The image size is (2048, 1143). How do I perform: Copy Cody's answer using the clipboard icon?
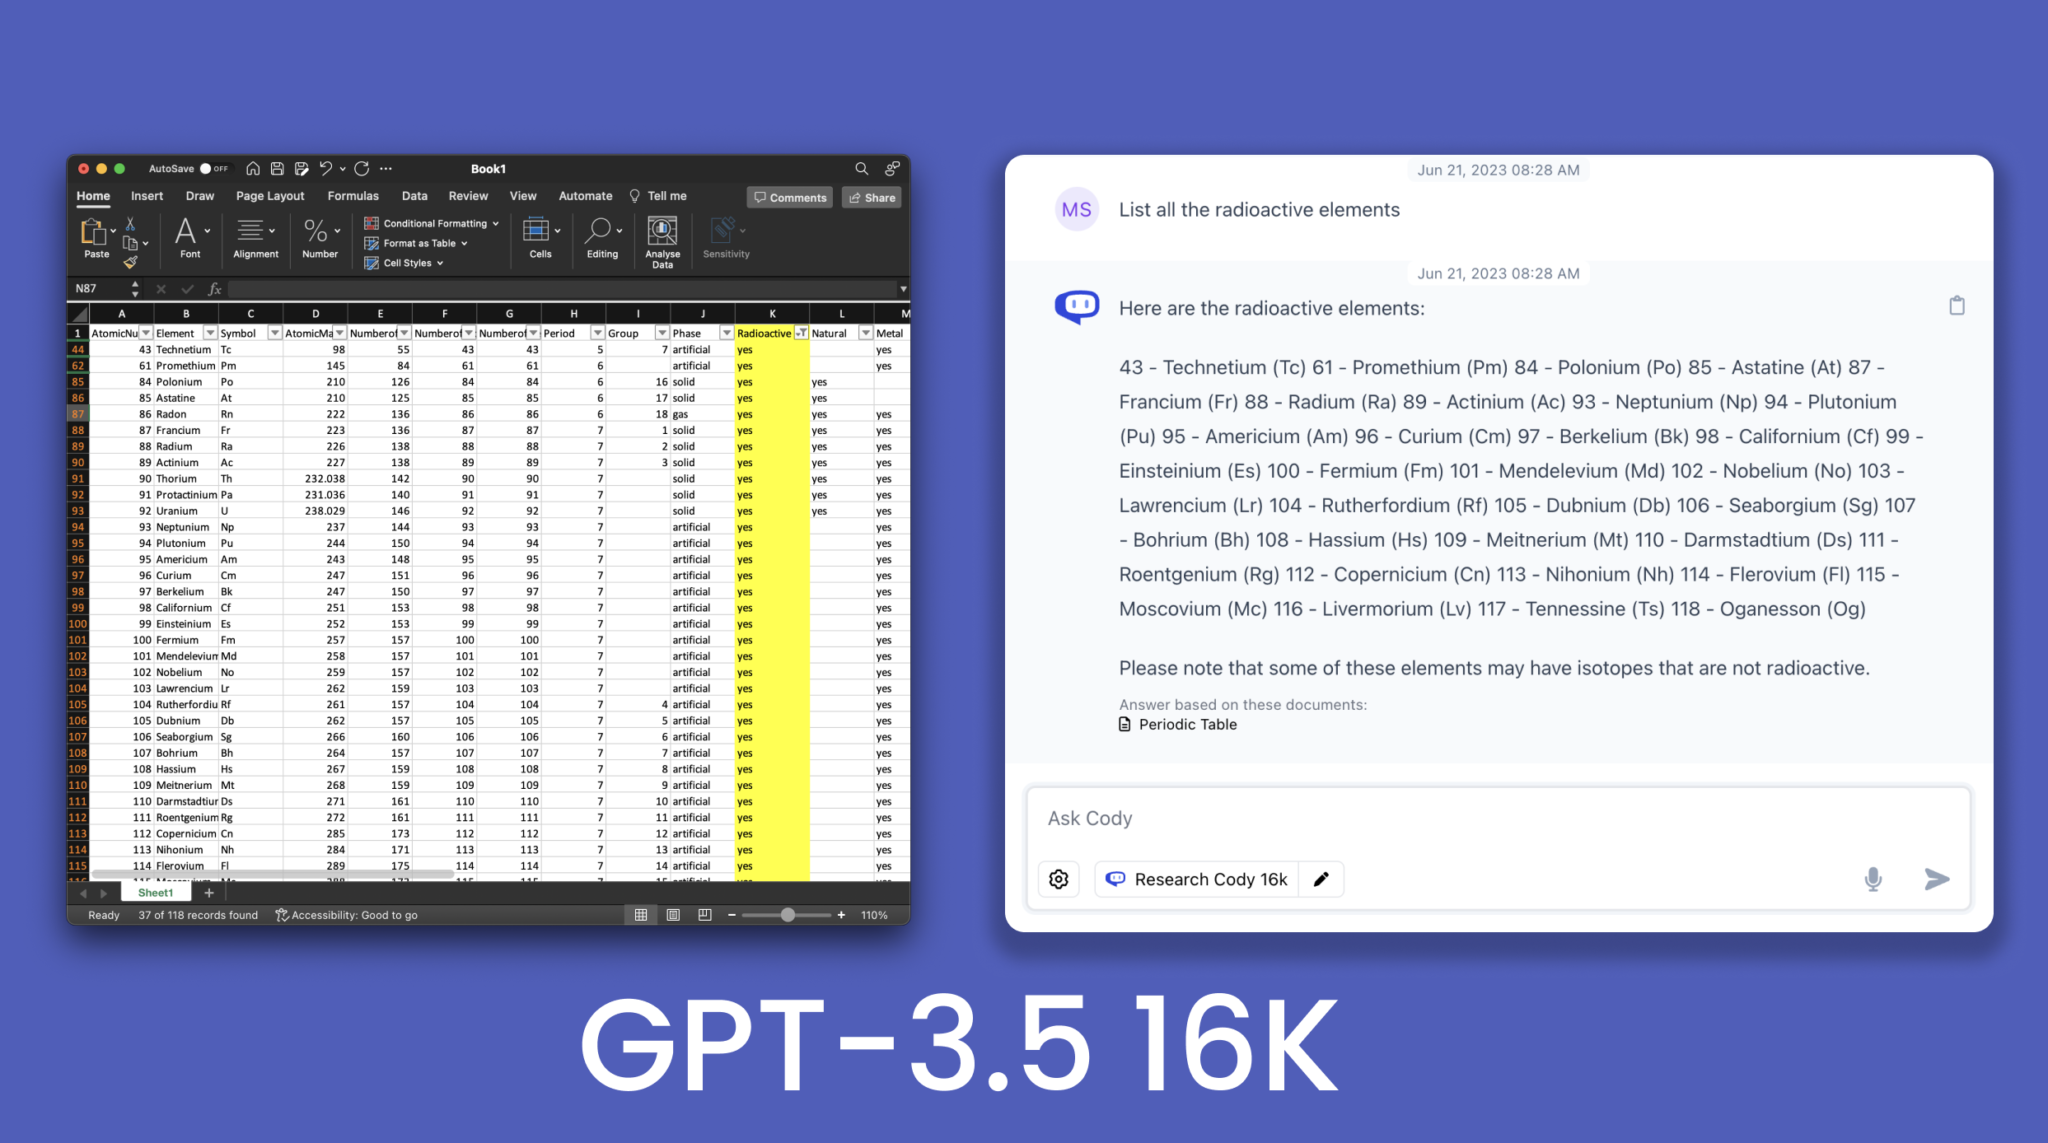click(1957, 305)
